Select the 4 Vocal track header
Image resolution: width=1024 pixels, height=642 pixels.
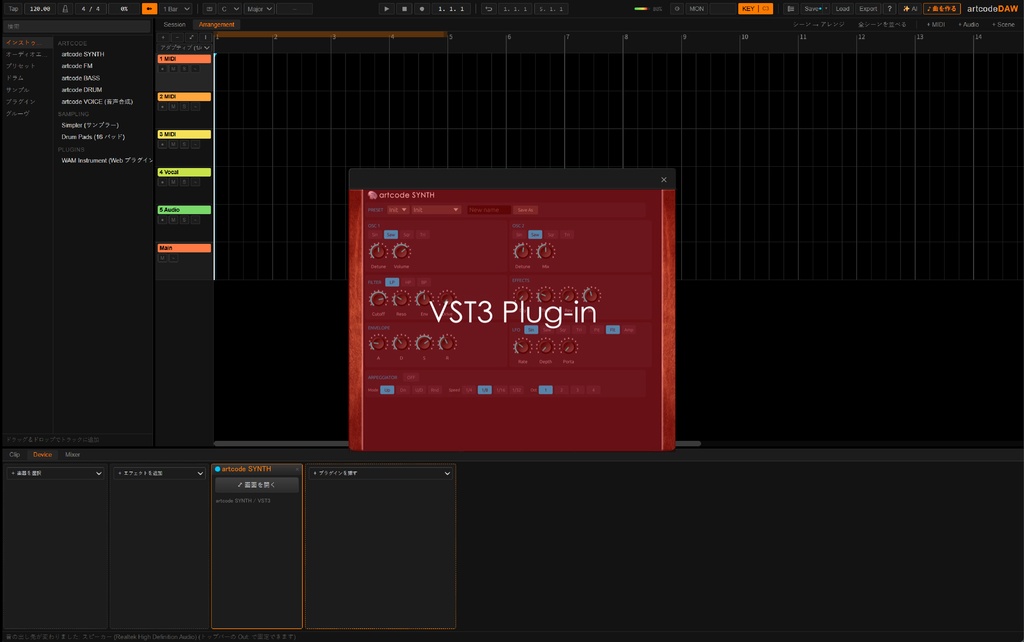point(184,172)
